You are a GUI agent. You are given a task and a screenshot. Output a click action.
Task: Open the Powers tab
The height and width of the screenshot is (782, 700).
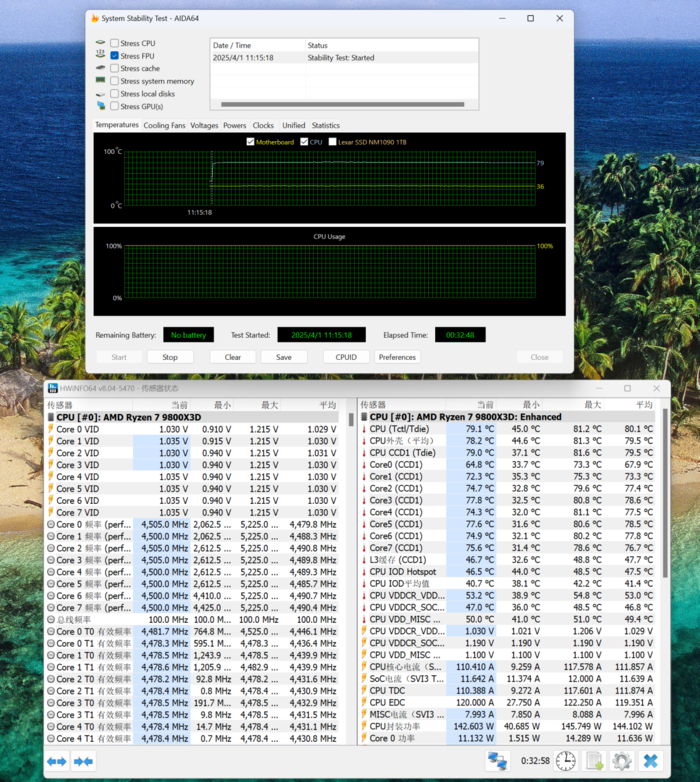tap(234, 126)
